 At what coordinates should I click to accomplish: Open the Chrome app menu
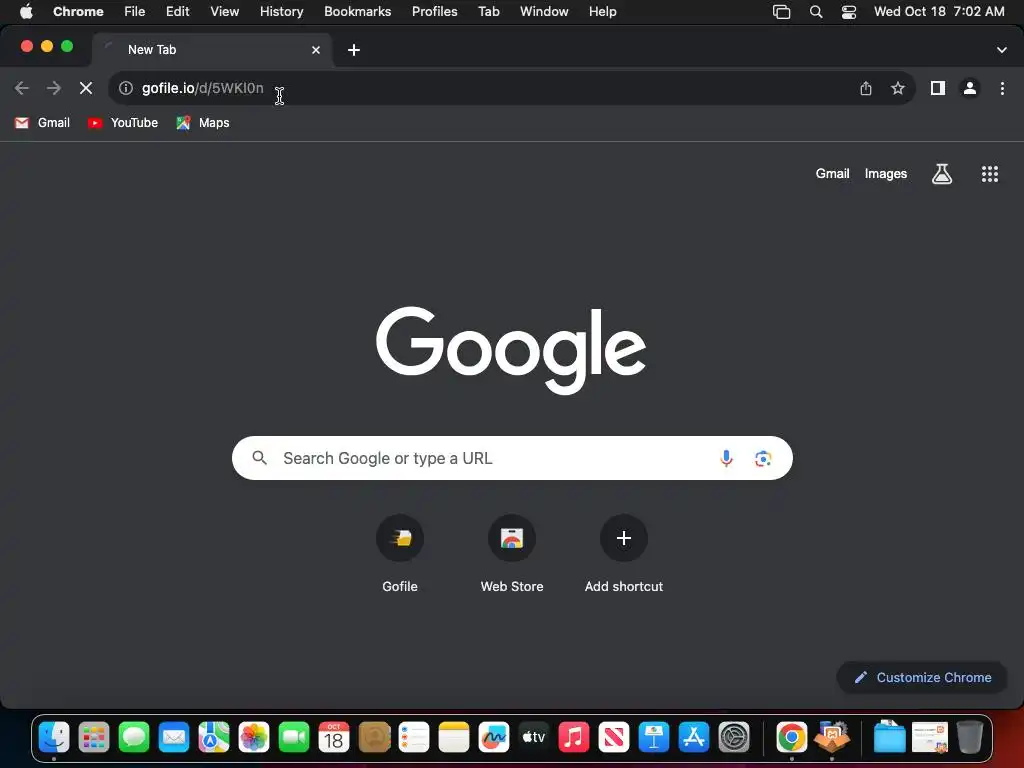pyautogui.click(x=78, y=12)
